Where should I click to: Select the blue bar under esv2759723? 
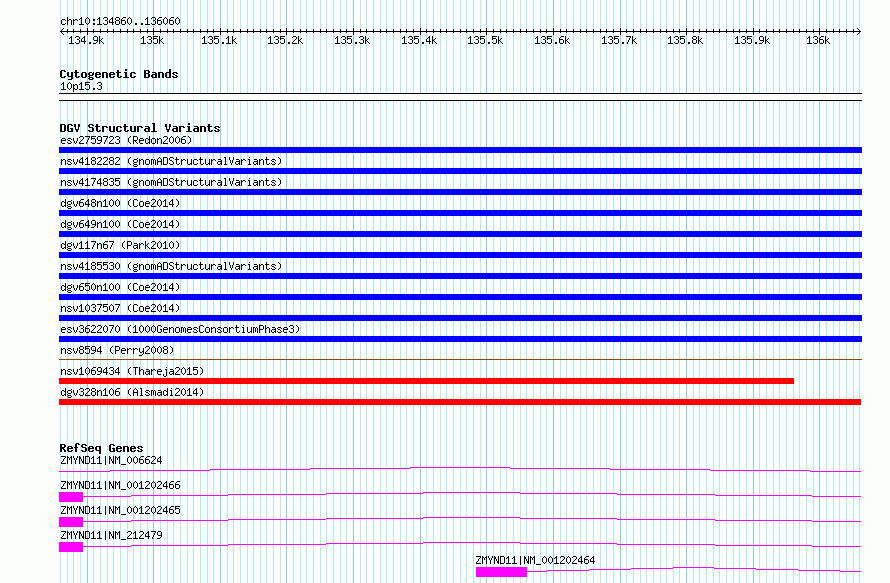coord(460,150)
